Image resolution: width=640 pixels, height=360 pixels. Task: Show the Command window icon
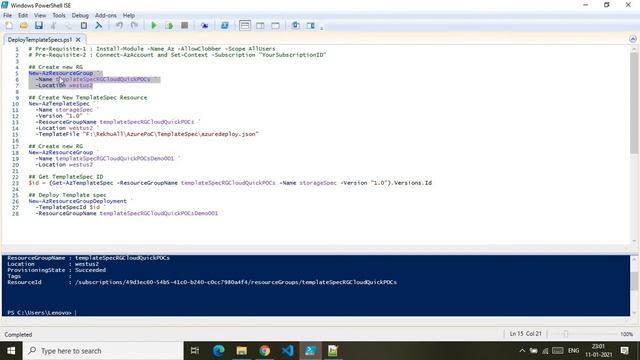pos(296,25)
